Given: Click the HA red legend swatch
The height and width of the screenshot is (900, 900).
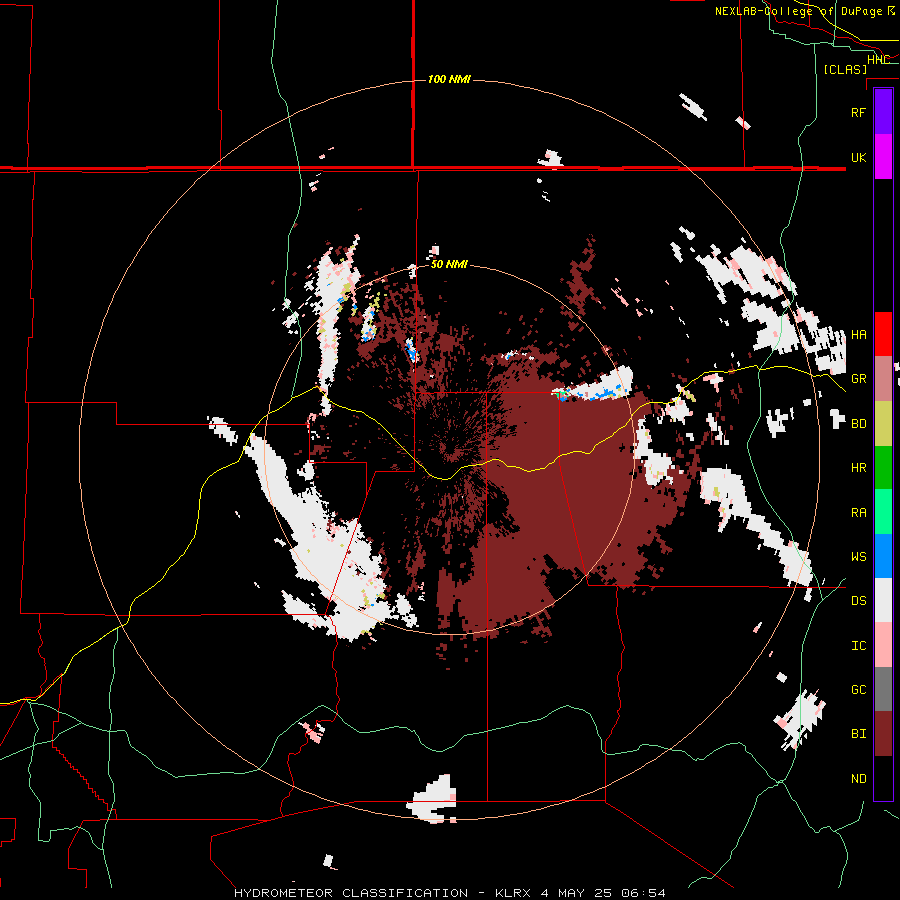Looking at the screenshot, I should point(883,334).
